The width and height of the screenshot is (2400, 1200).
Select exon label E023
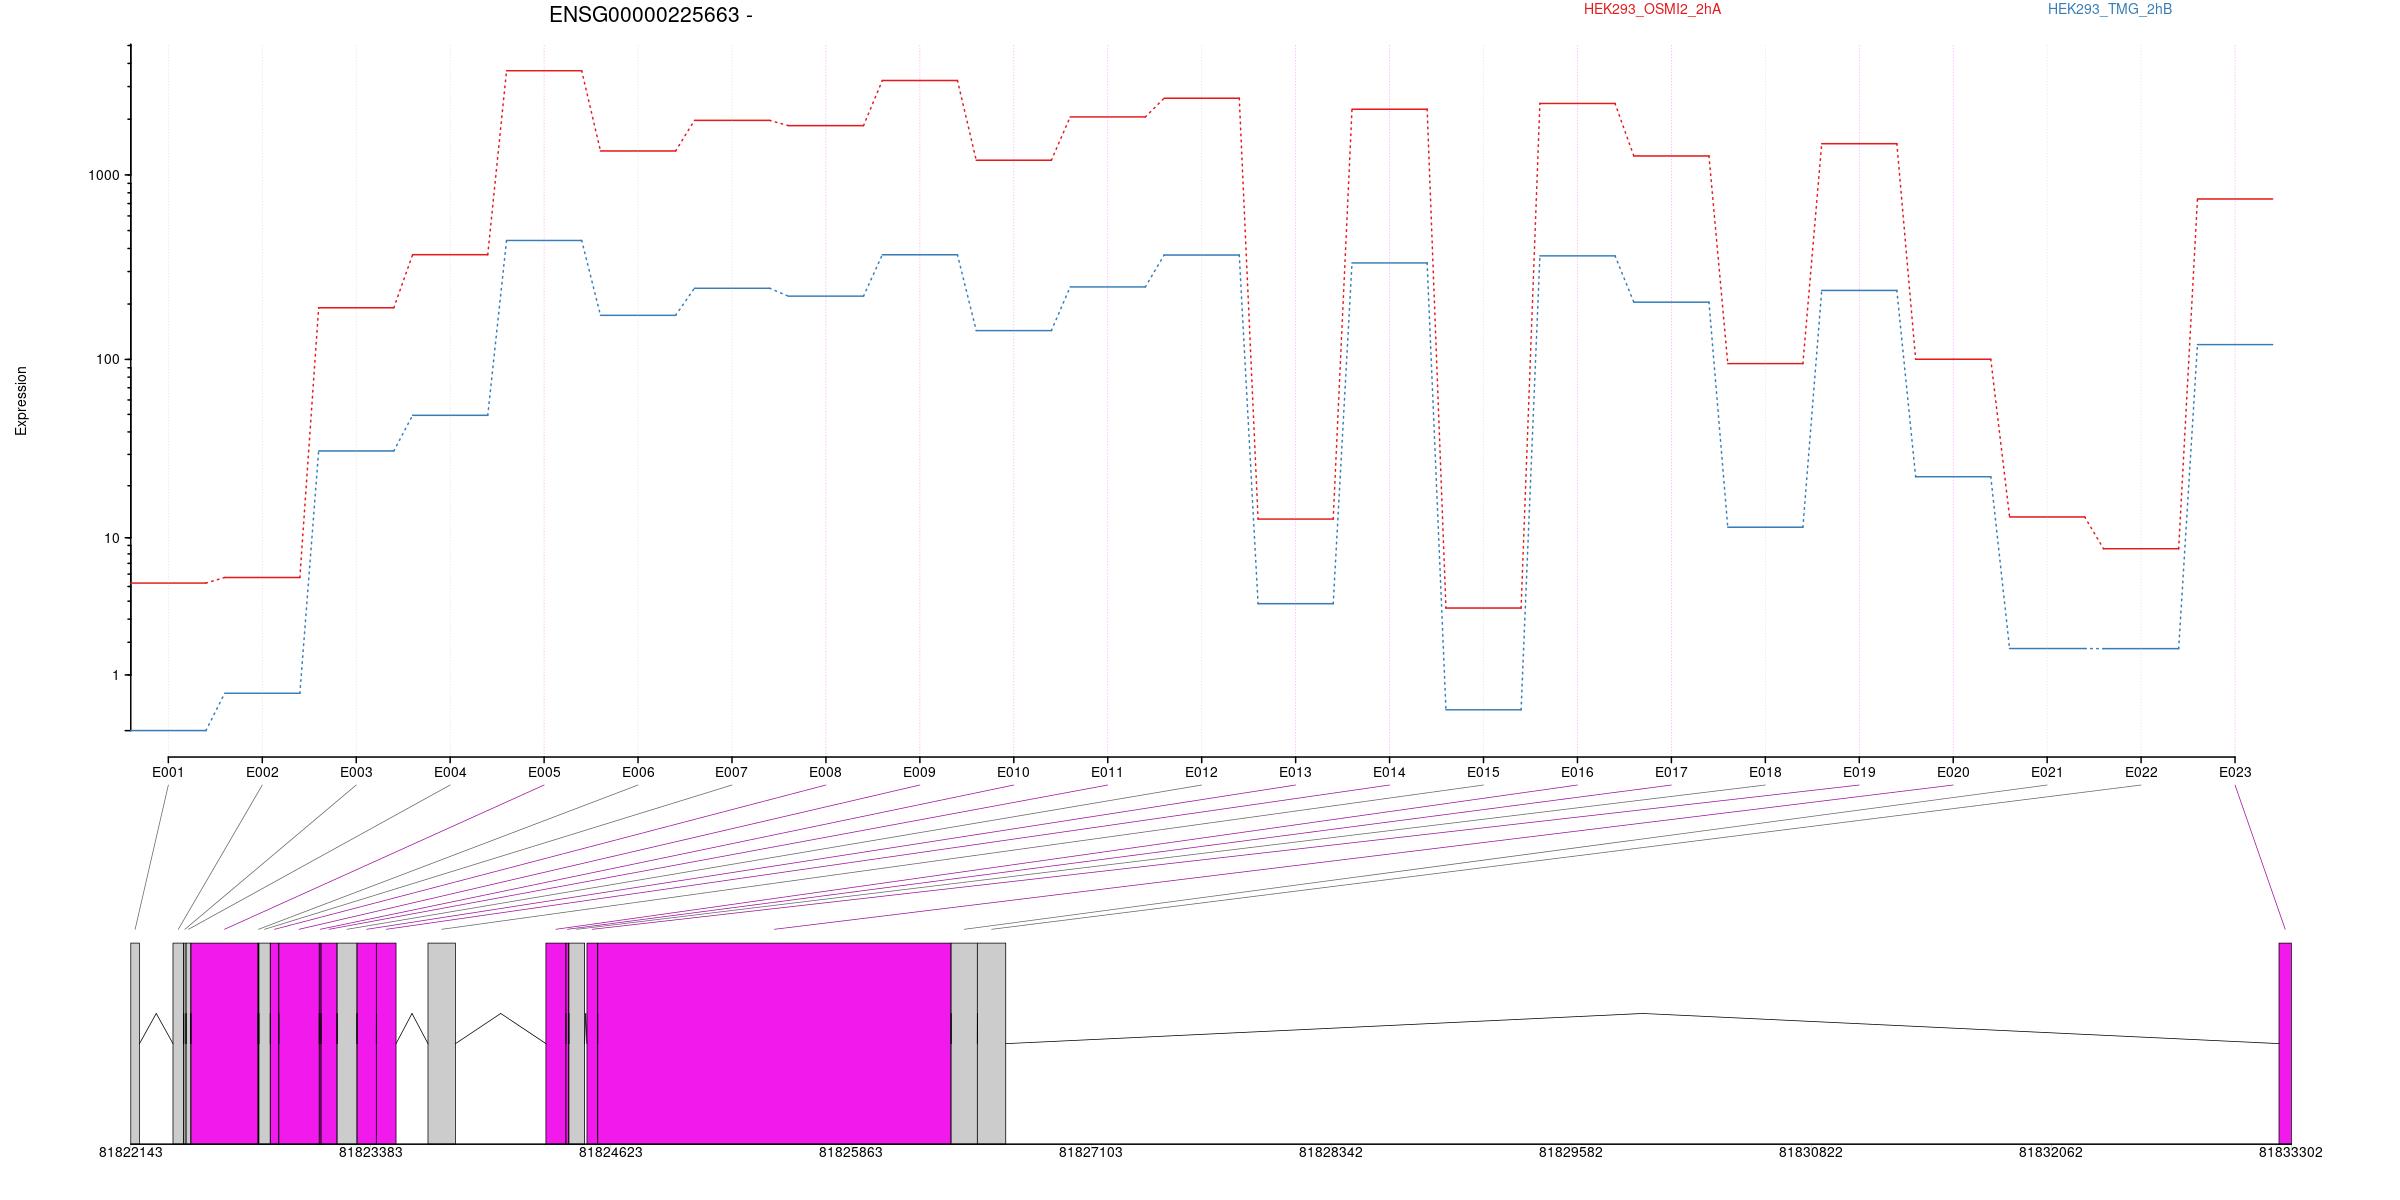(2235, 772)
